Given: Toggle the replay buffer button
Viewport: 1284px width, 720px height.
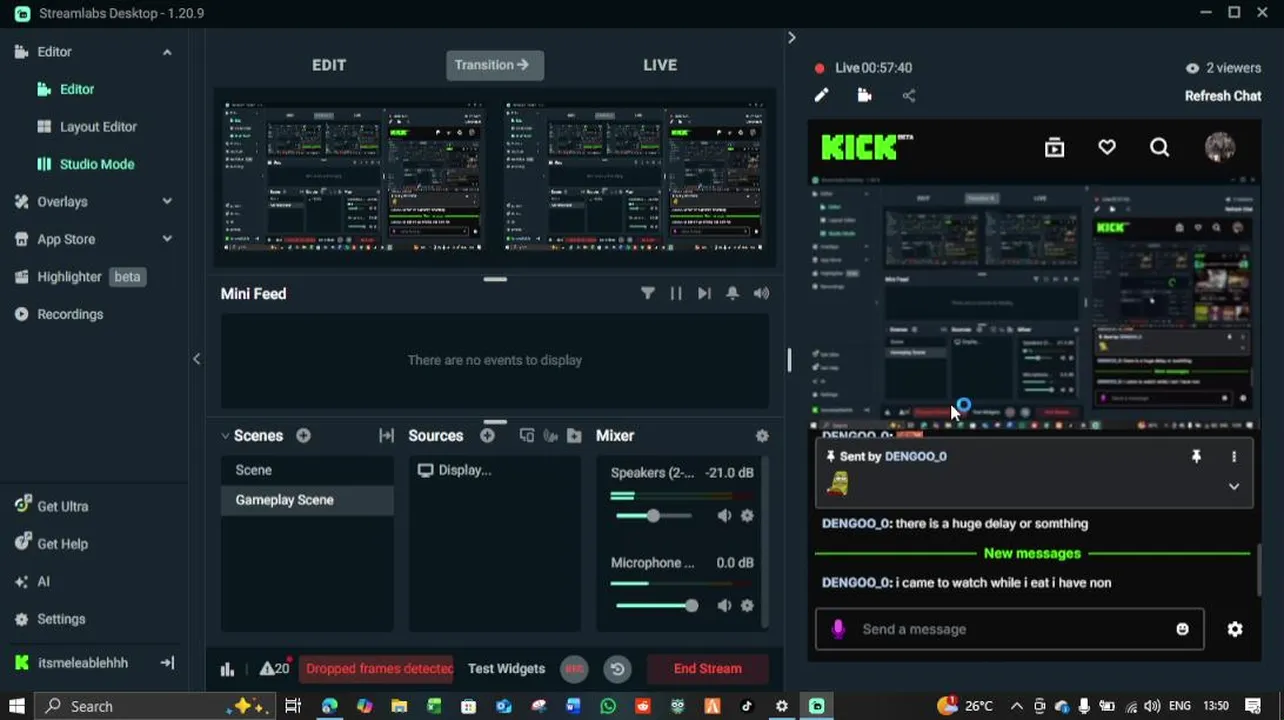Looking at the screenshot, I should pyautogui.click(x=617, y=669).
